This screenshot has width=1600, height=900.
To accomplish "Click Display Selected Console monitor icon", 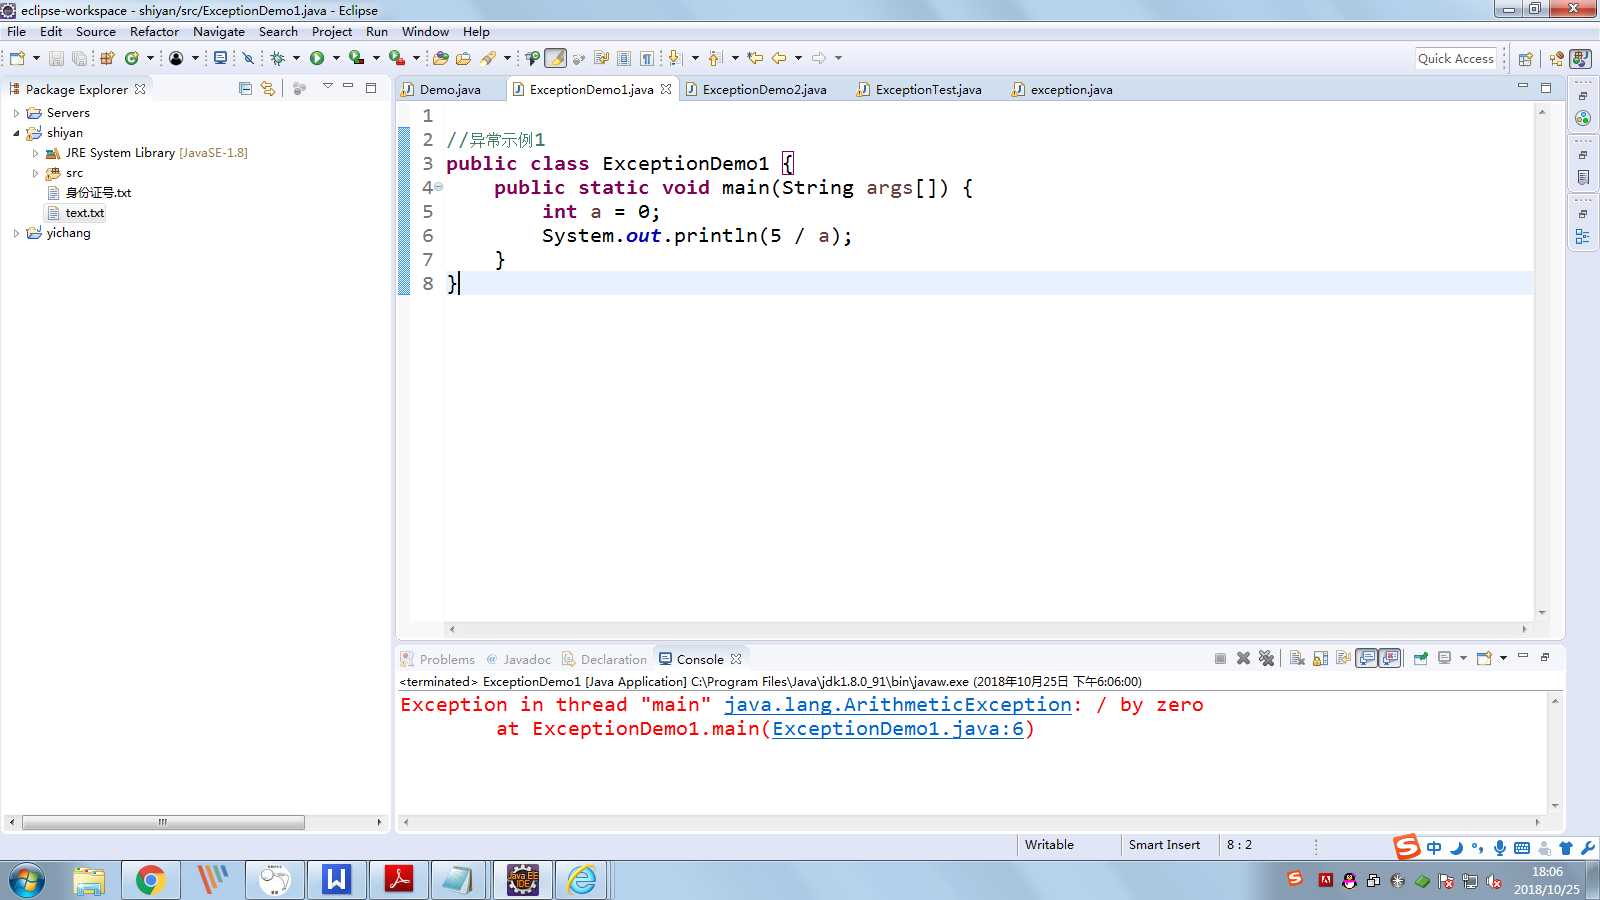I will [x=1444, y=658].
